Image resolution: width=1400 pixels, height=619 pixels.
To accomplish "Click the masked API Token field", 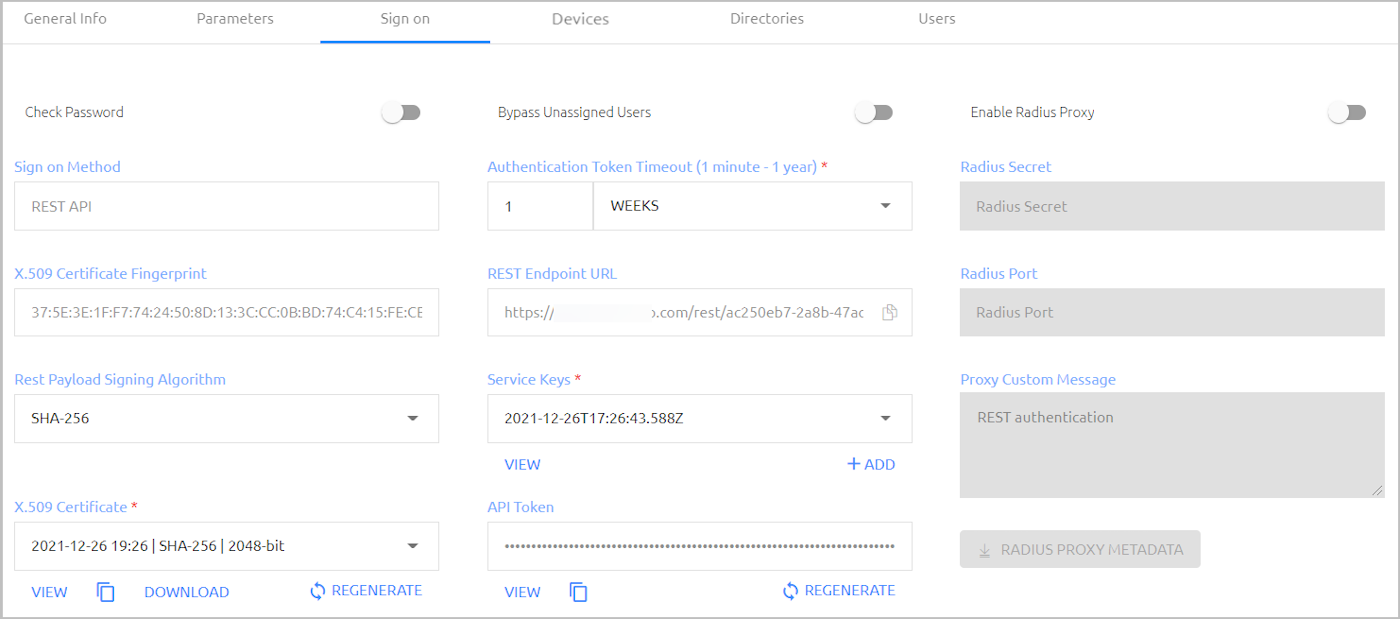I will (700, 546).
